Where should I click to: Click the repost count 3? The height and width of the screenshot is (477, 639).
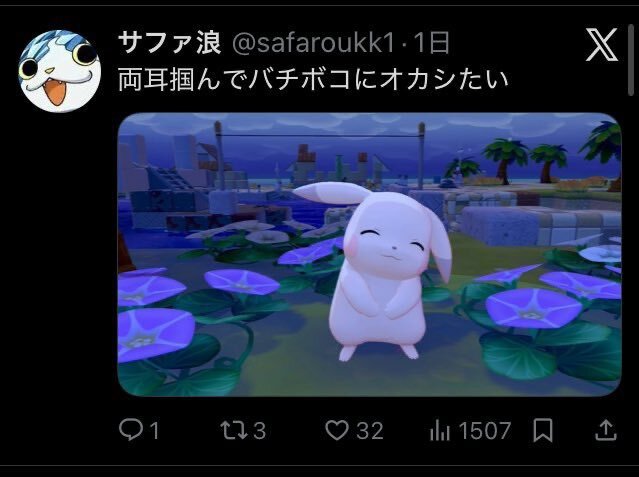(260, 431)
